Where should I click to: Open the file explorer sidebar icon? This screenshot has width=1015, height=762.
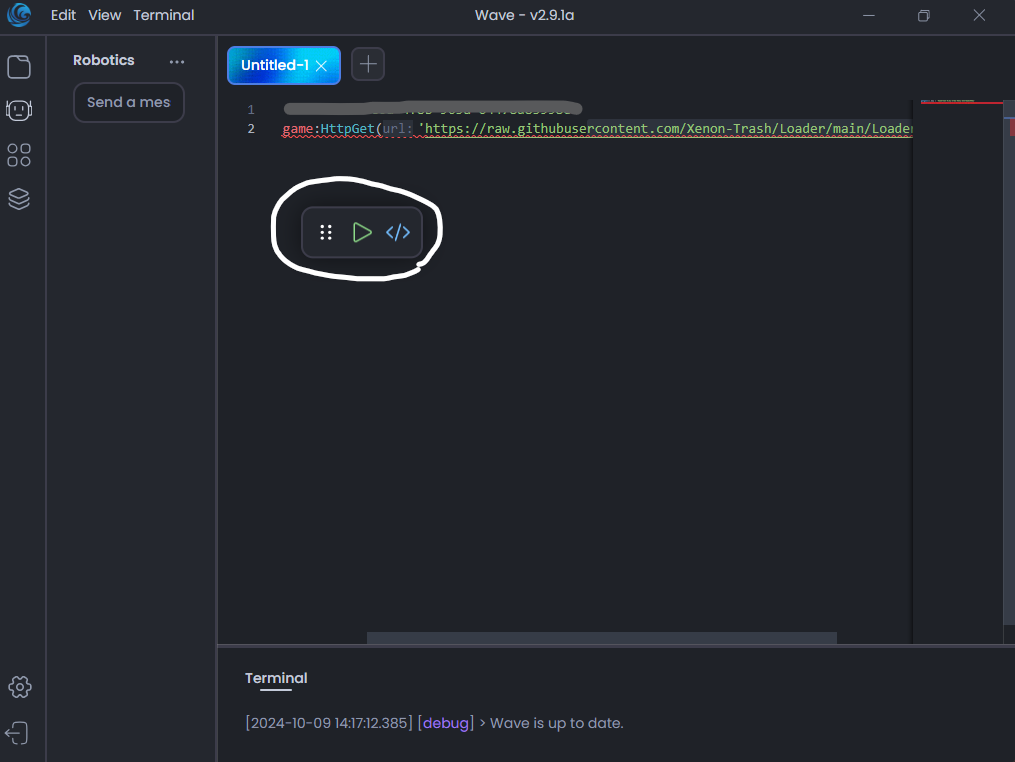(19, 67)
